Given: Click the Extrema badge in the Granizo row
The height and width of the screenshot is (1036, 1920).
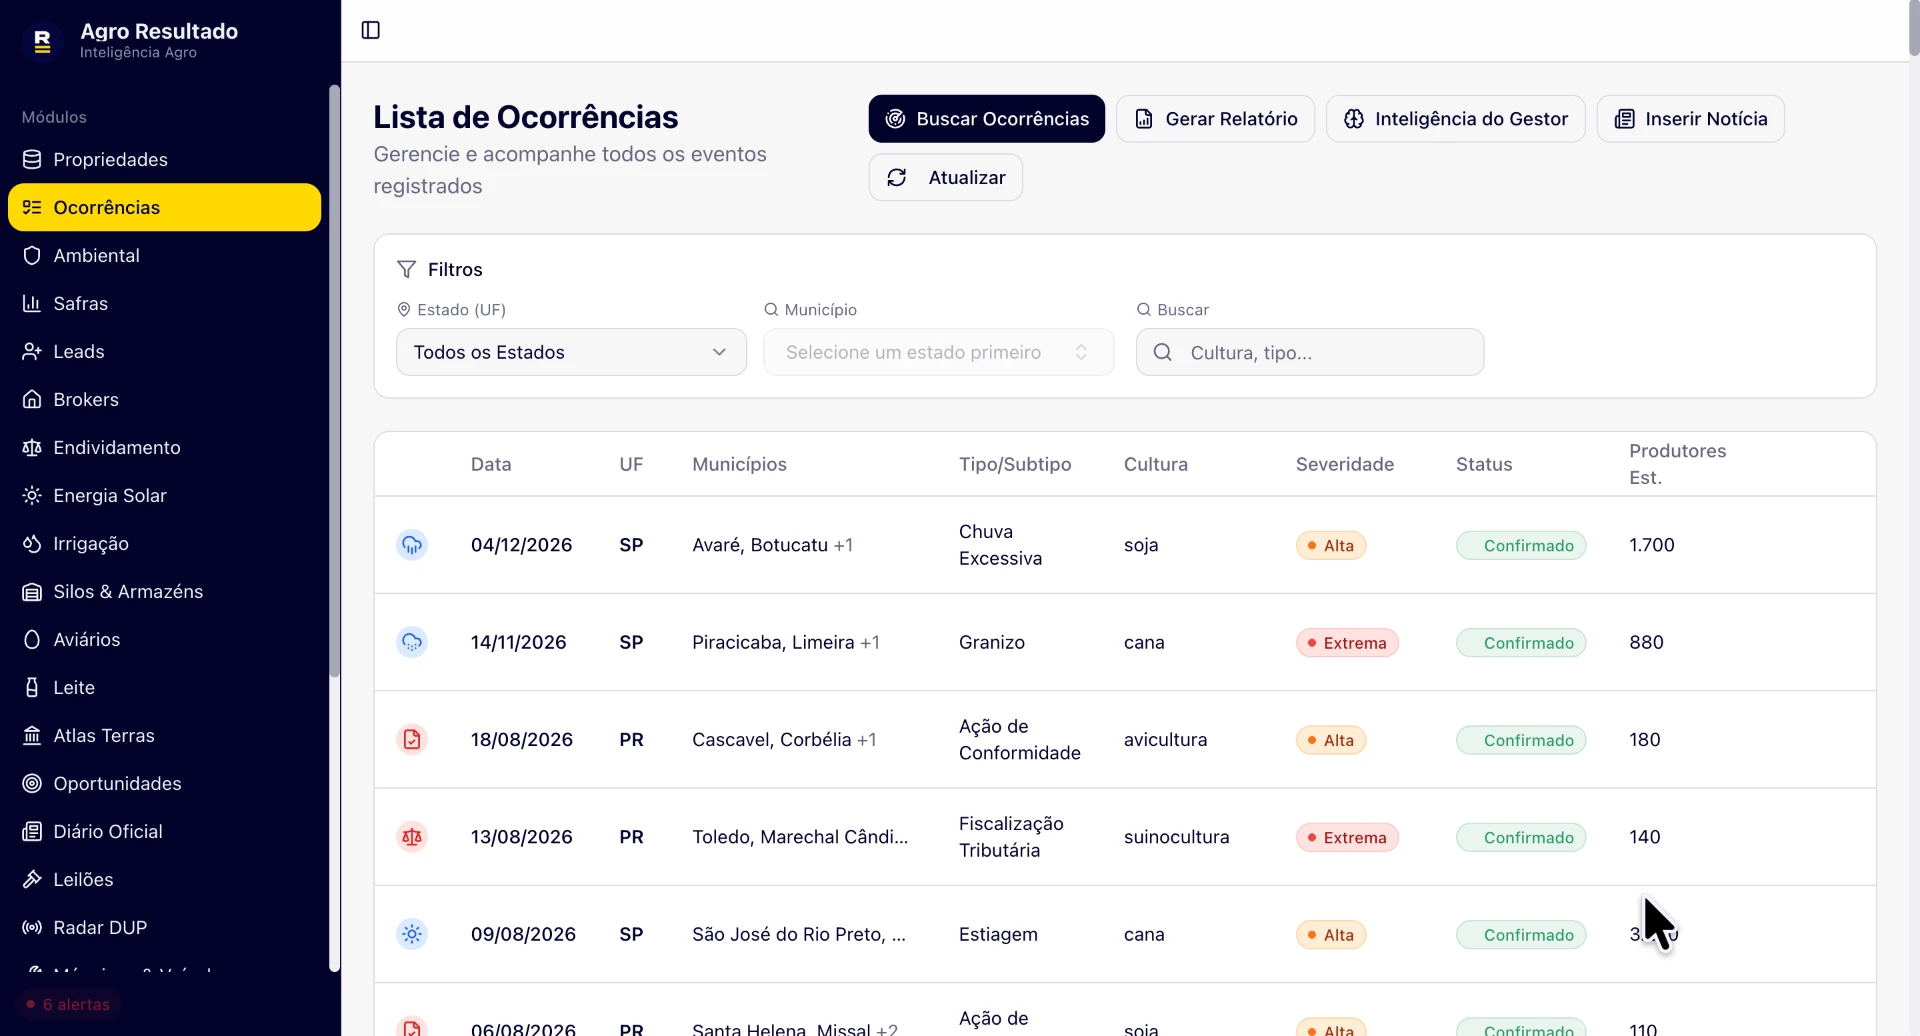Looking at the screenshot, I should pyautogui.click(x=1347, y=643).
